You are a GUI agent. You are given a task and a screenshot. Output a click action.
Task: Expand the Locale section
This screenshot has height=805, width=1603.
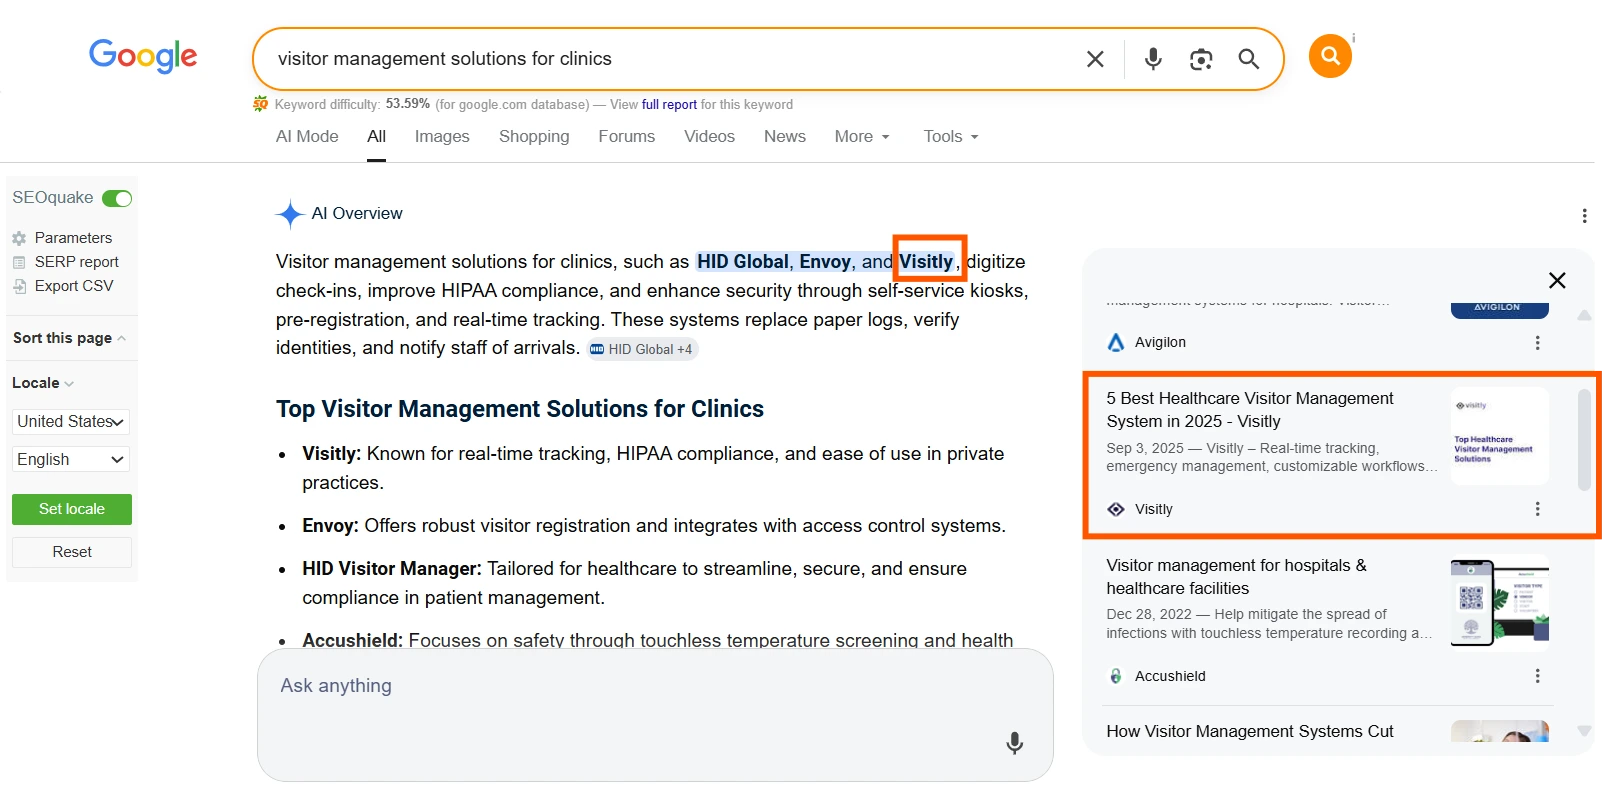pos(43,383)
